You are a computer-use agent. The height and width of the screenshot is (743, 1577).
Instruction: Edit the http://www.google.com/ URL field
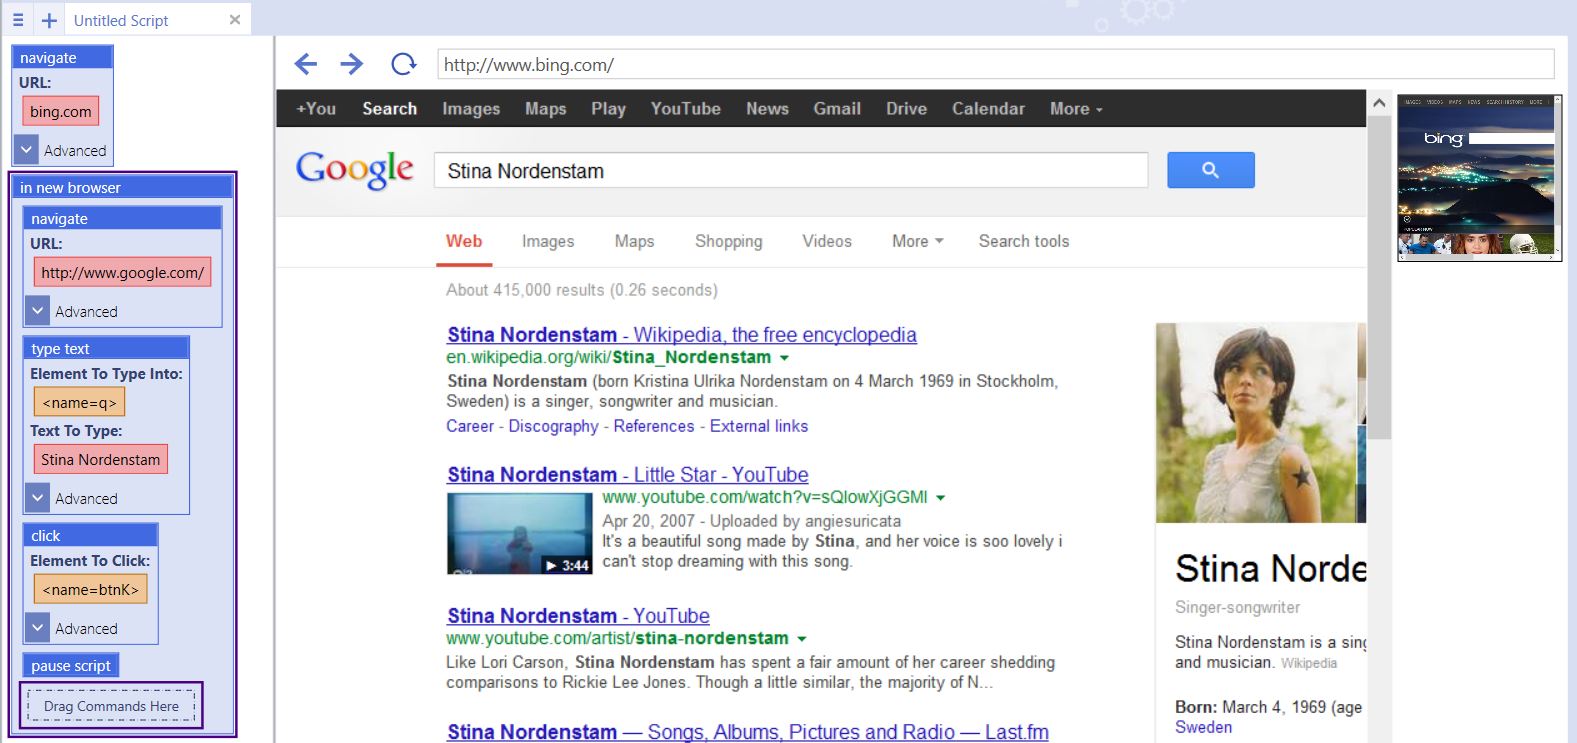pyautogui.click(x=123, y=272)
